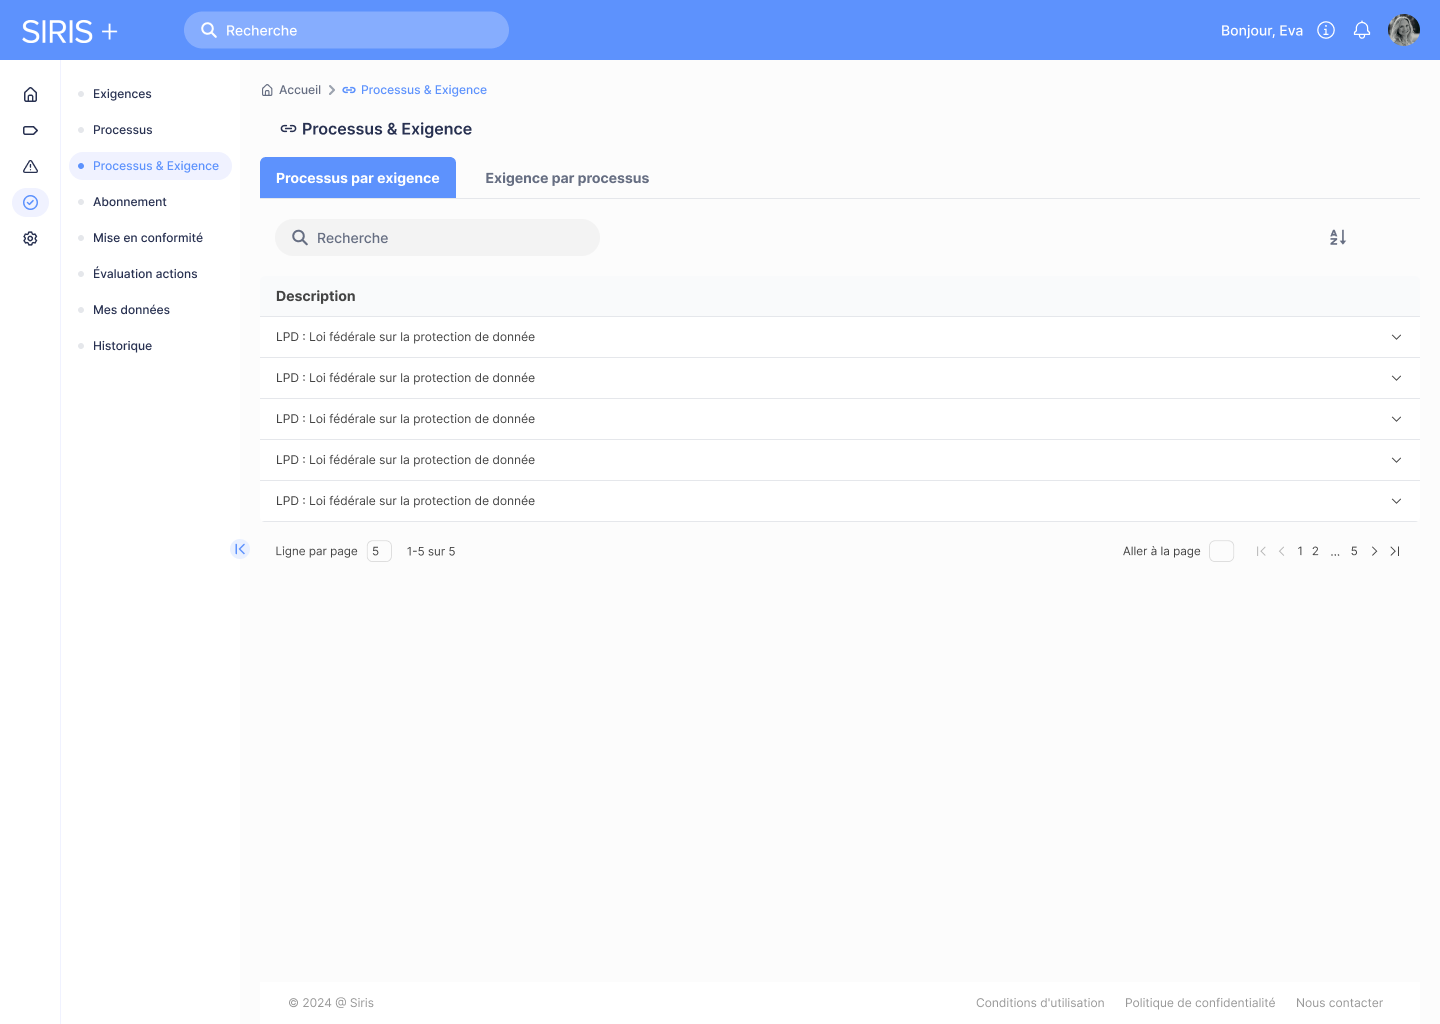Open Politique de confidentialité link
Viewport: 1440px width, 1024px height.
coord(1199,1003)
